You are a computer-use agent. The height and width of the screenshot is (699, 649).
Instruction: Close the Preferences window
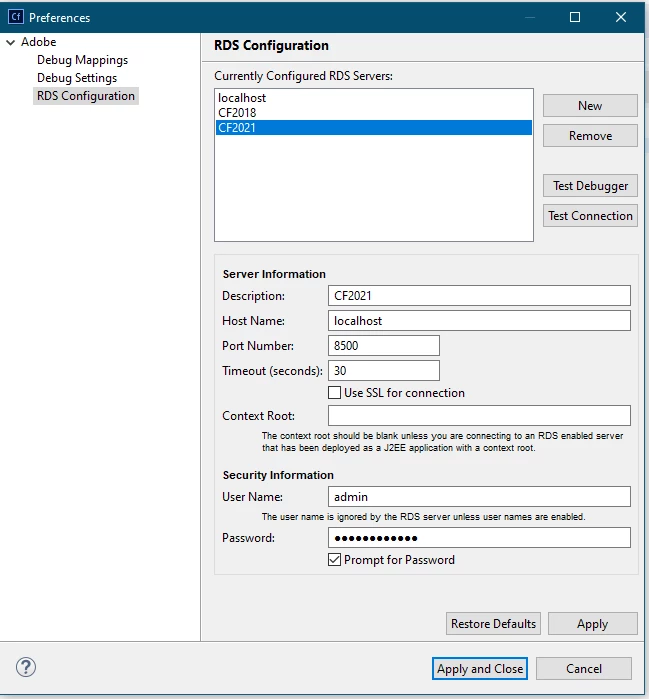tap(620, 17)
